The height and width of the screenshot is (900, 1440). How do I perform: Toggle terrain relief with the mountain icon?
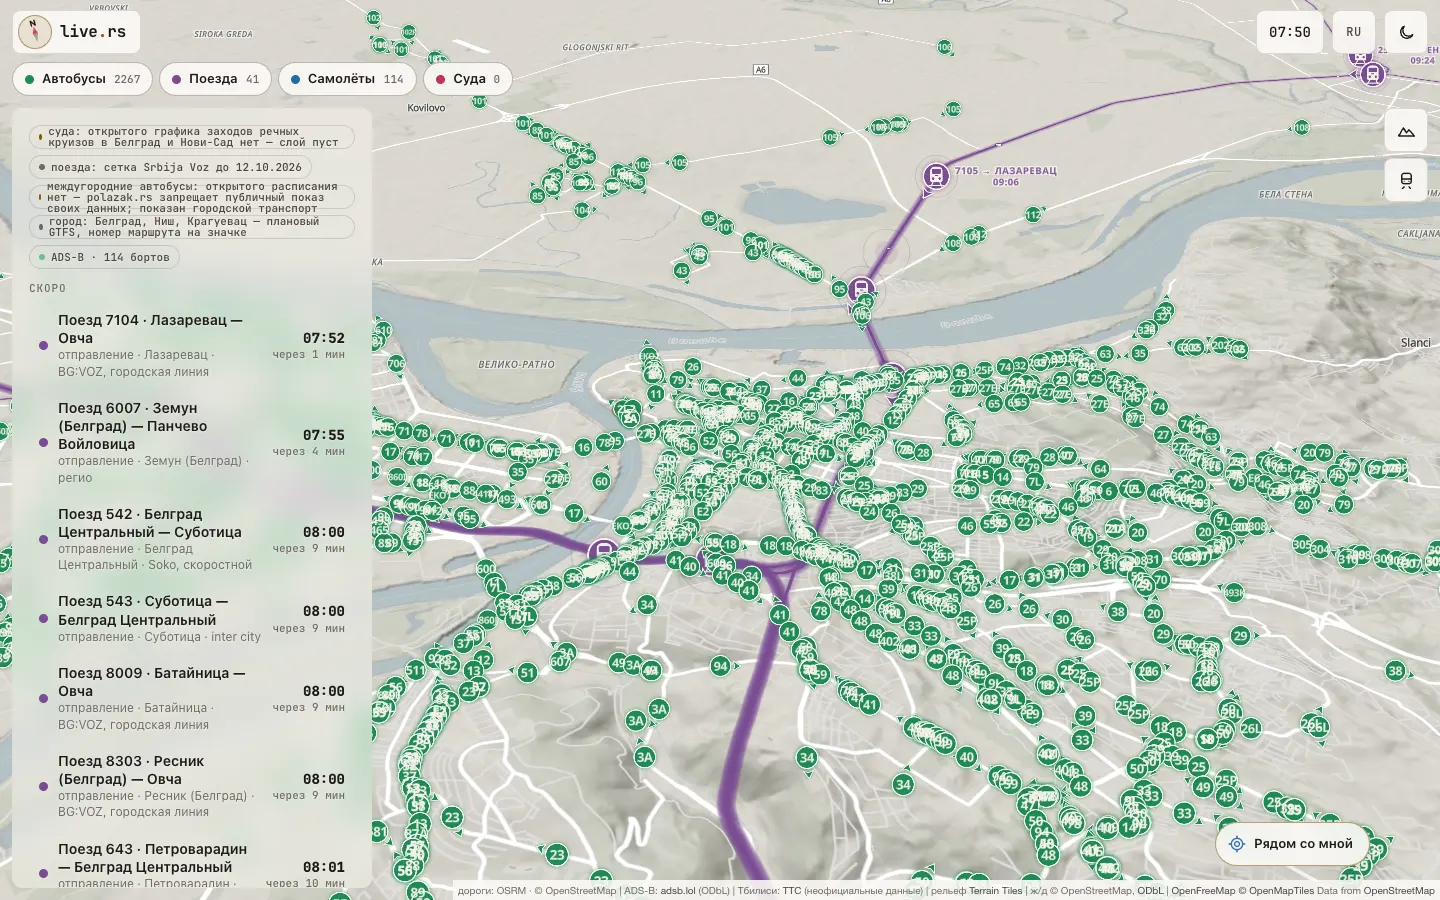tap(1406, 131)
